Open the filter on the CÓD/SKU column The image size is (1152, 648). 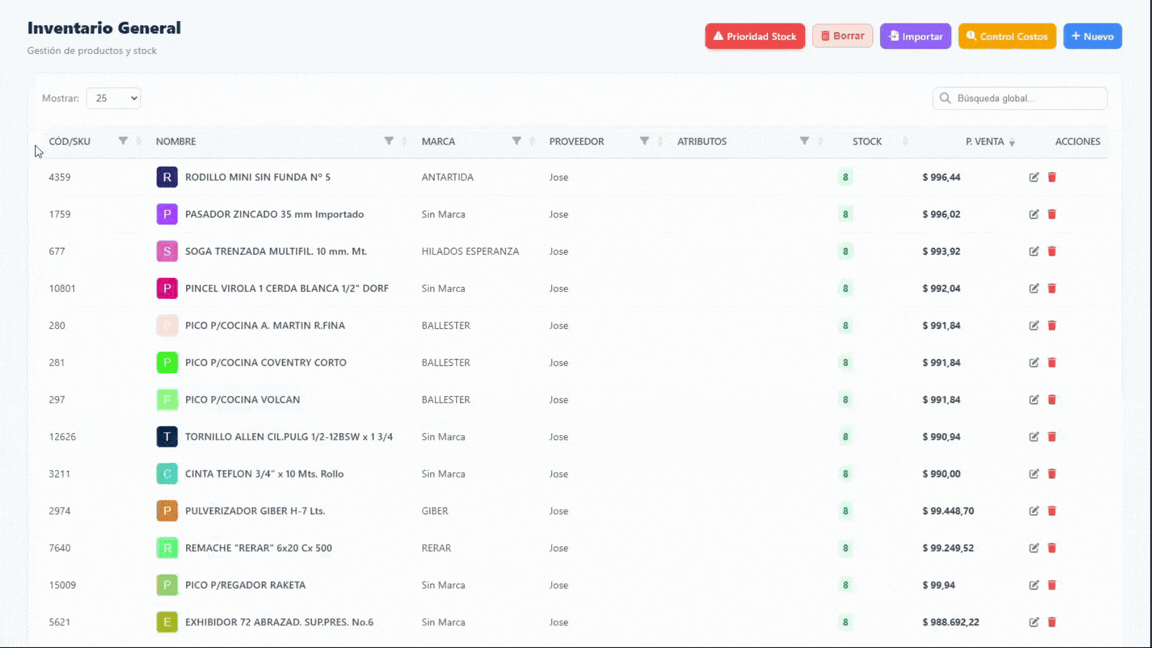[x=122, y=141]
